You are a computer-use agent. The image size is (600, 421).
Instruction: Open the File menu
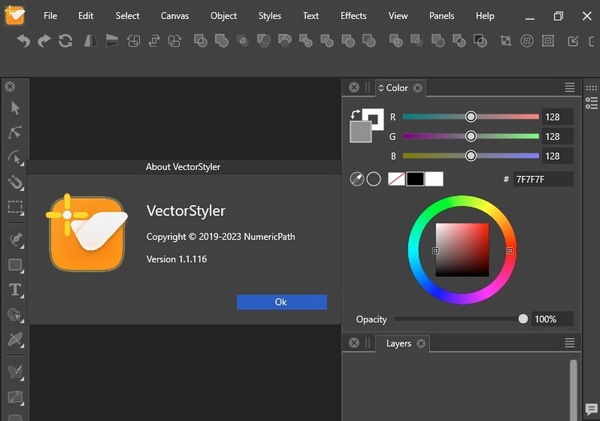point(50,16)
